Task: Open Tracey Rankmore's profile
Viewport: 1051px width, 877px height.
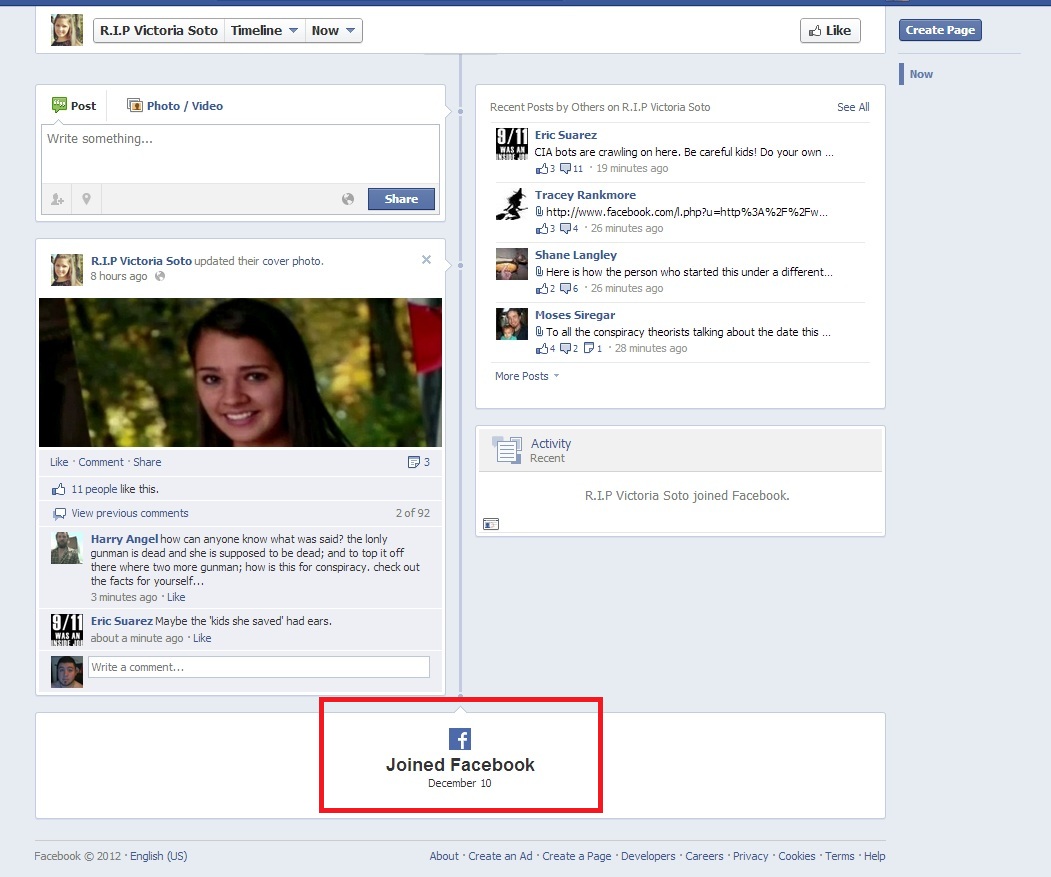Action: (585, 195)
